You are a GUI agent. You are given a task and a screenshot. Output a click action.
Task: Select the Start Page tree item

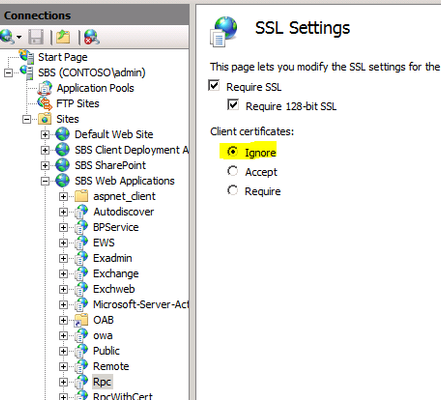click(63, 57)
